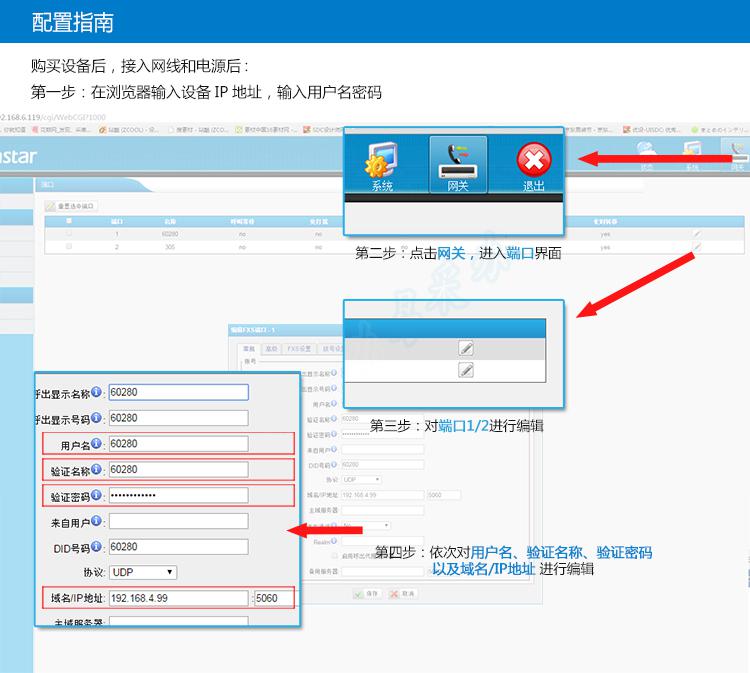The width and height of the screenshot is (750, 673).
Task: Focus the 验证名称 input field
Action: pos(179,470)
